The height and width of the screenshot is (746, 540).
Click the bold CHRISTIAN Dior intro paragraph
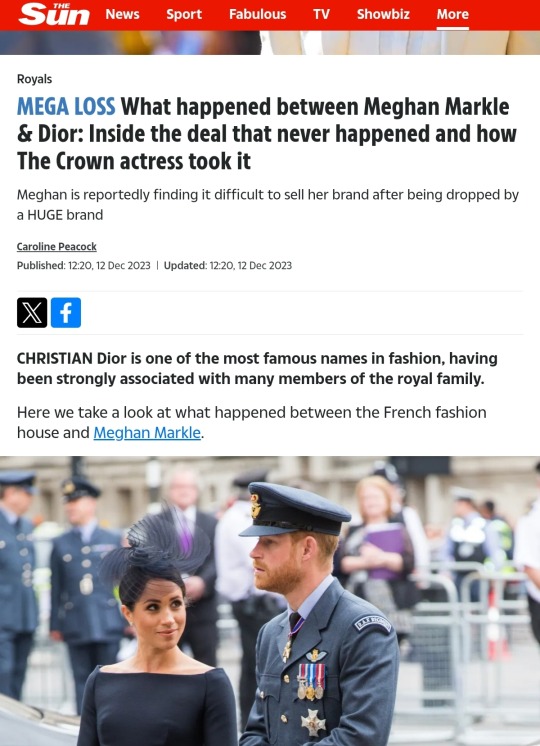tap(257, 368)
